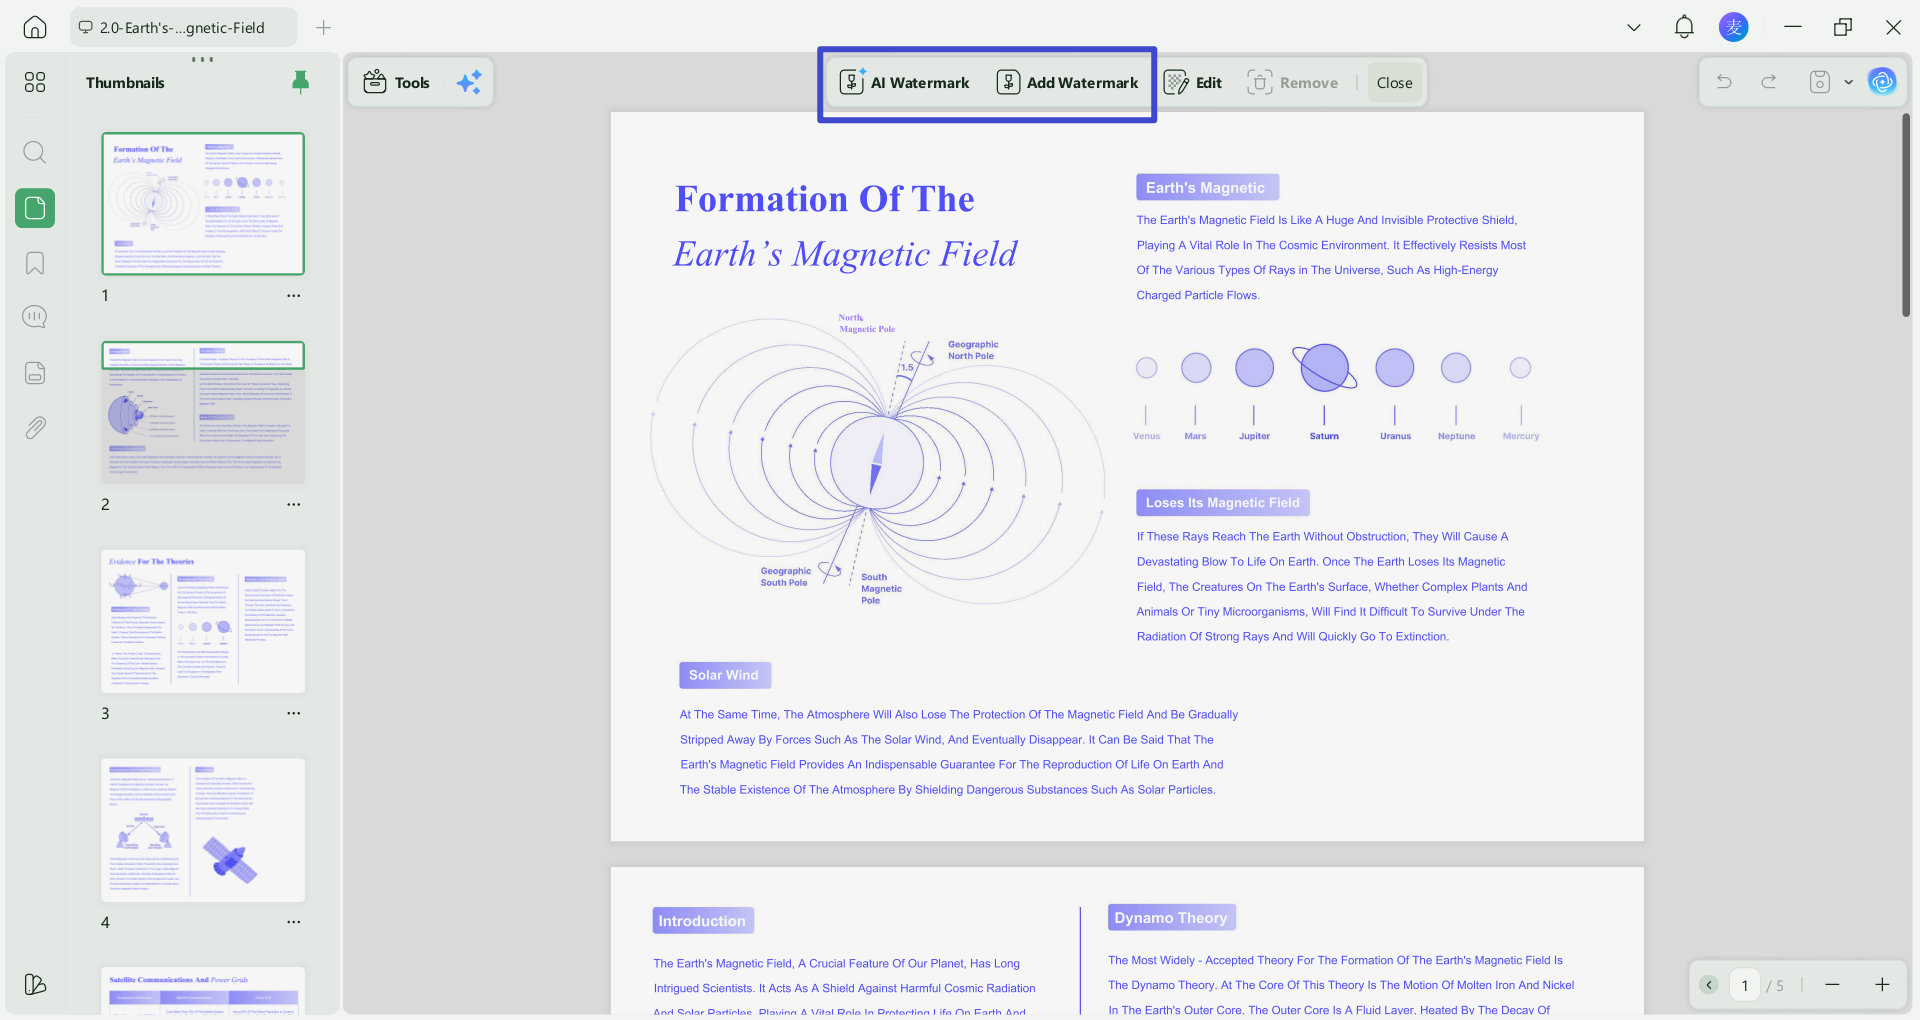
Task: Click Remove watermark button
Action: tap(1292, 82)
